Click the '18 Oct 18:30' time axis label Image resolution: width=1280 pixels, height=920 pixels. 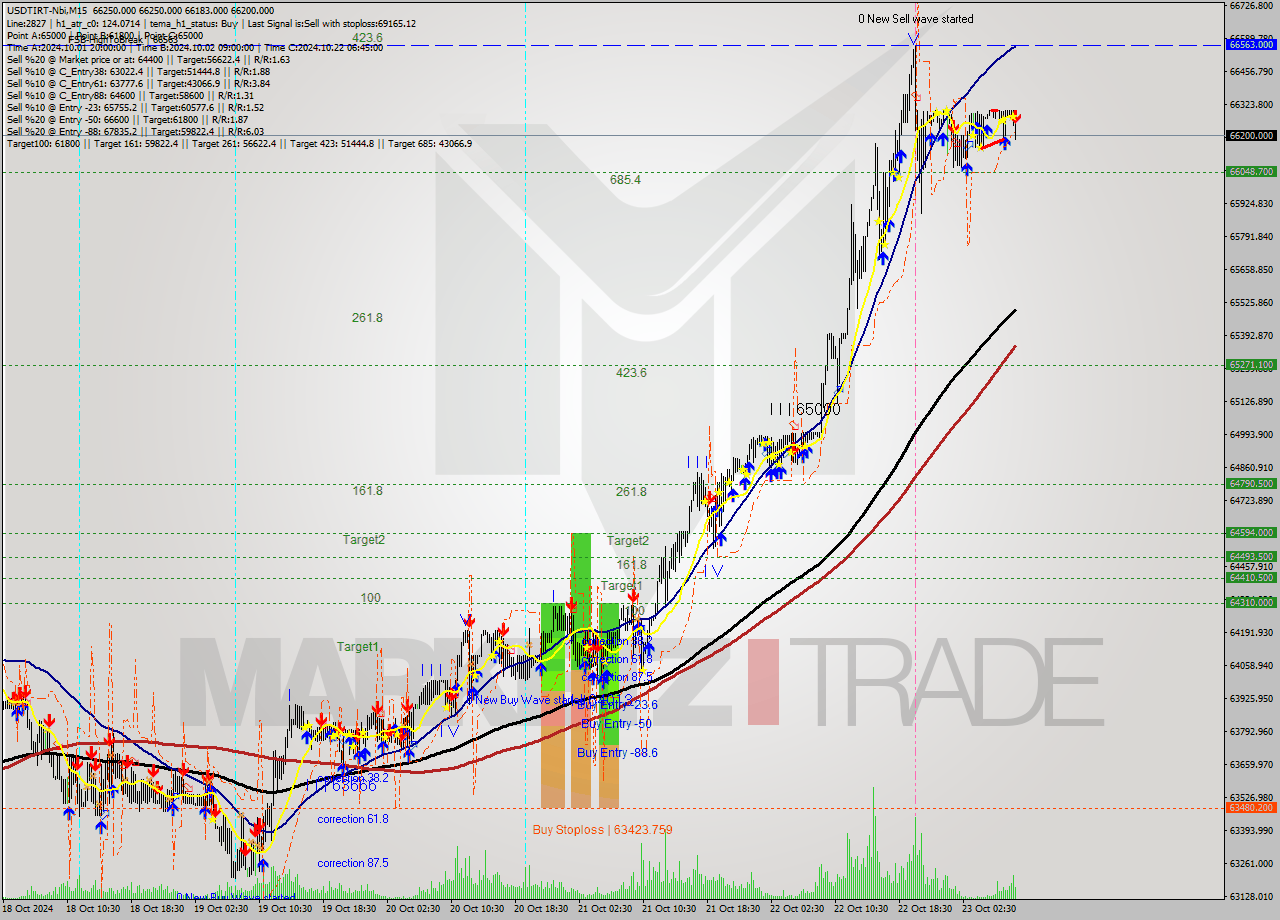157,909
